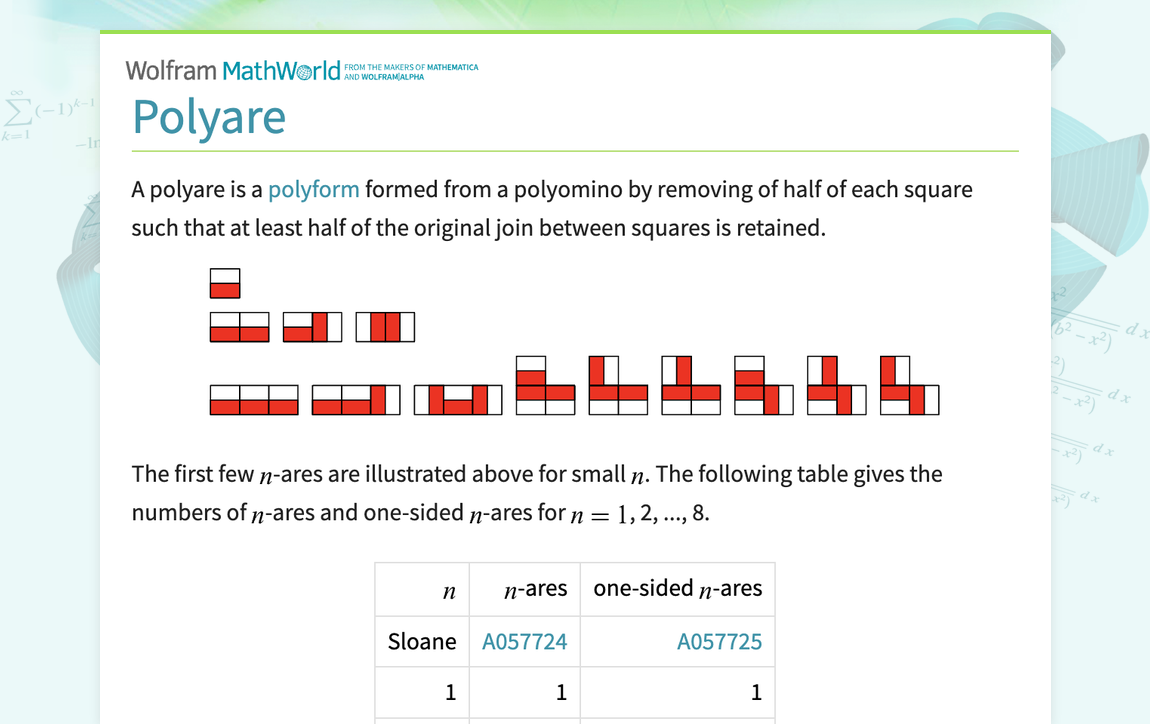This screenshot has width=1150, height=724.
Task: Select the leftmost horizontal 3-are image
Action: coord(253,399)
